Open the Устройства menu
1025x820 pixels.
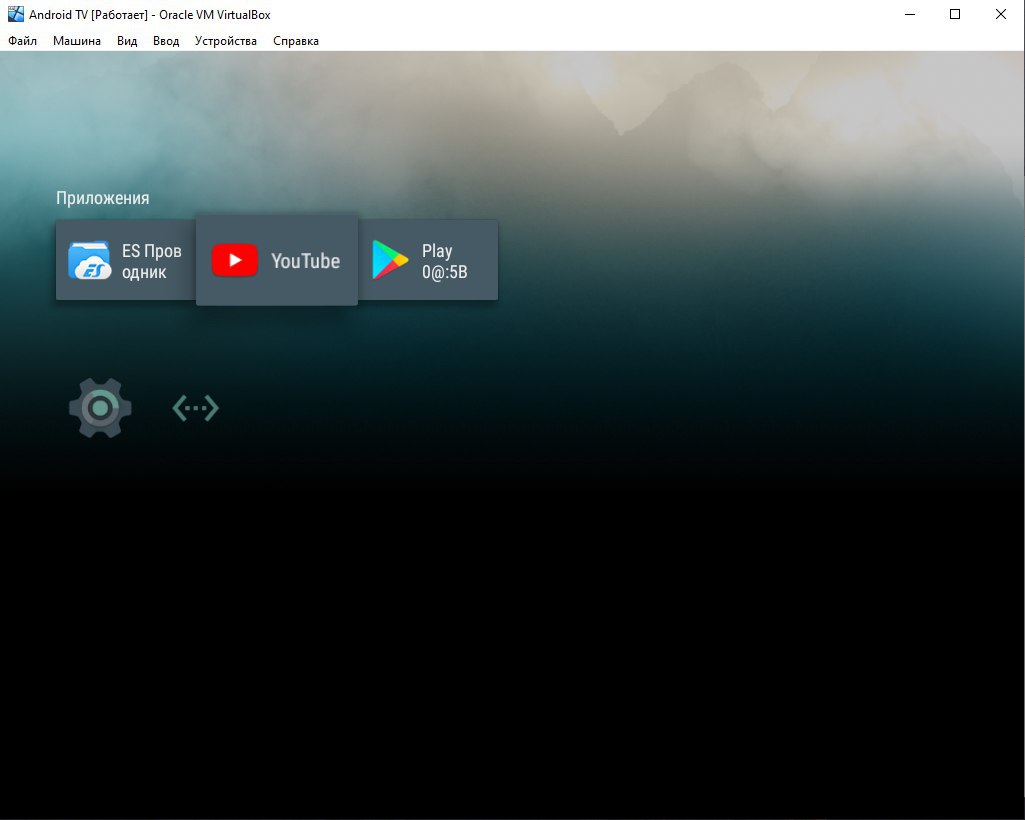click(x=226, y=41)
